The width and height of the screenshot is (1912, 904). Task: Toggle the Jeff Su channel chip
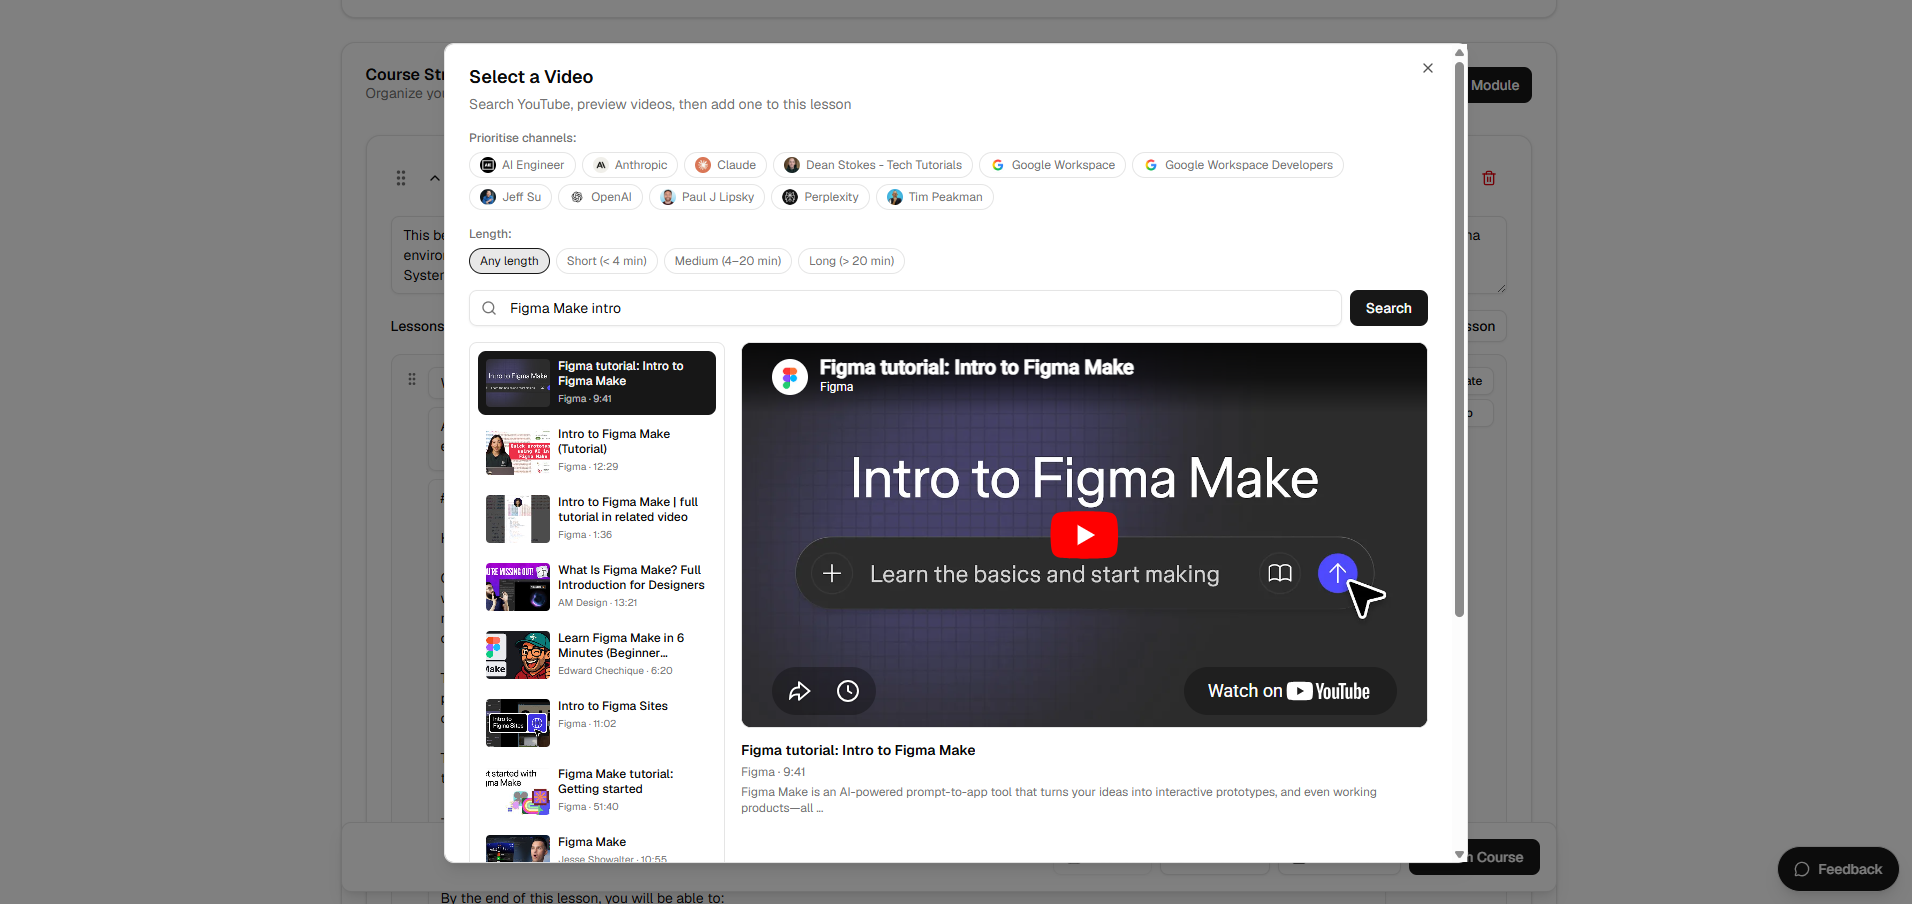510,197
